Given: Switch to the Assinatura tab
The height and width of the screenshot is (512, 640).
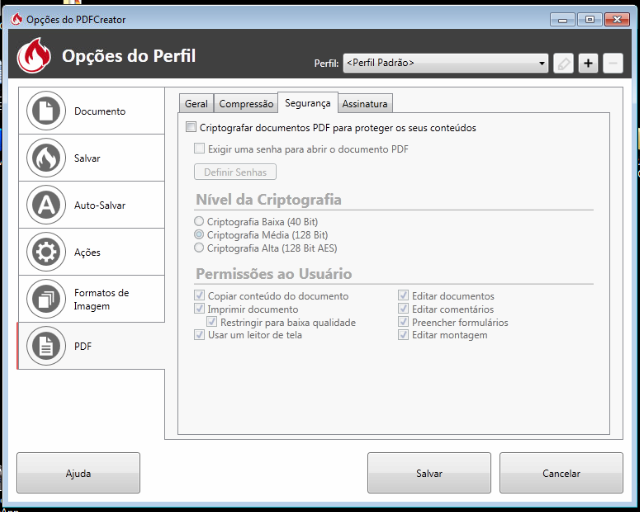Looking at the screenshot, I should click(x=365, y=104).
